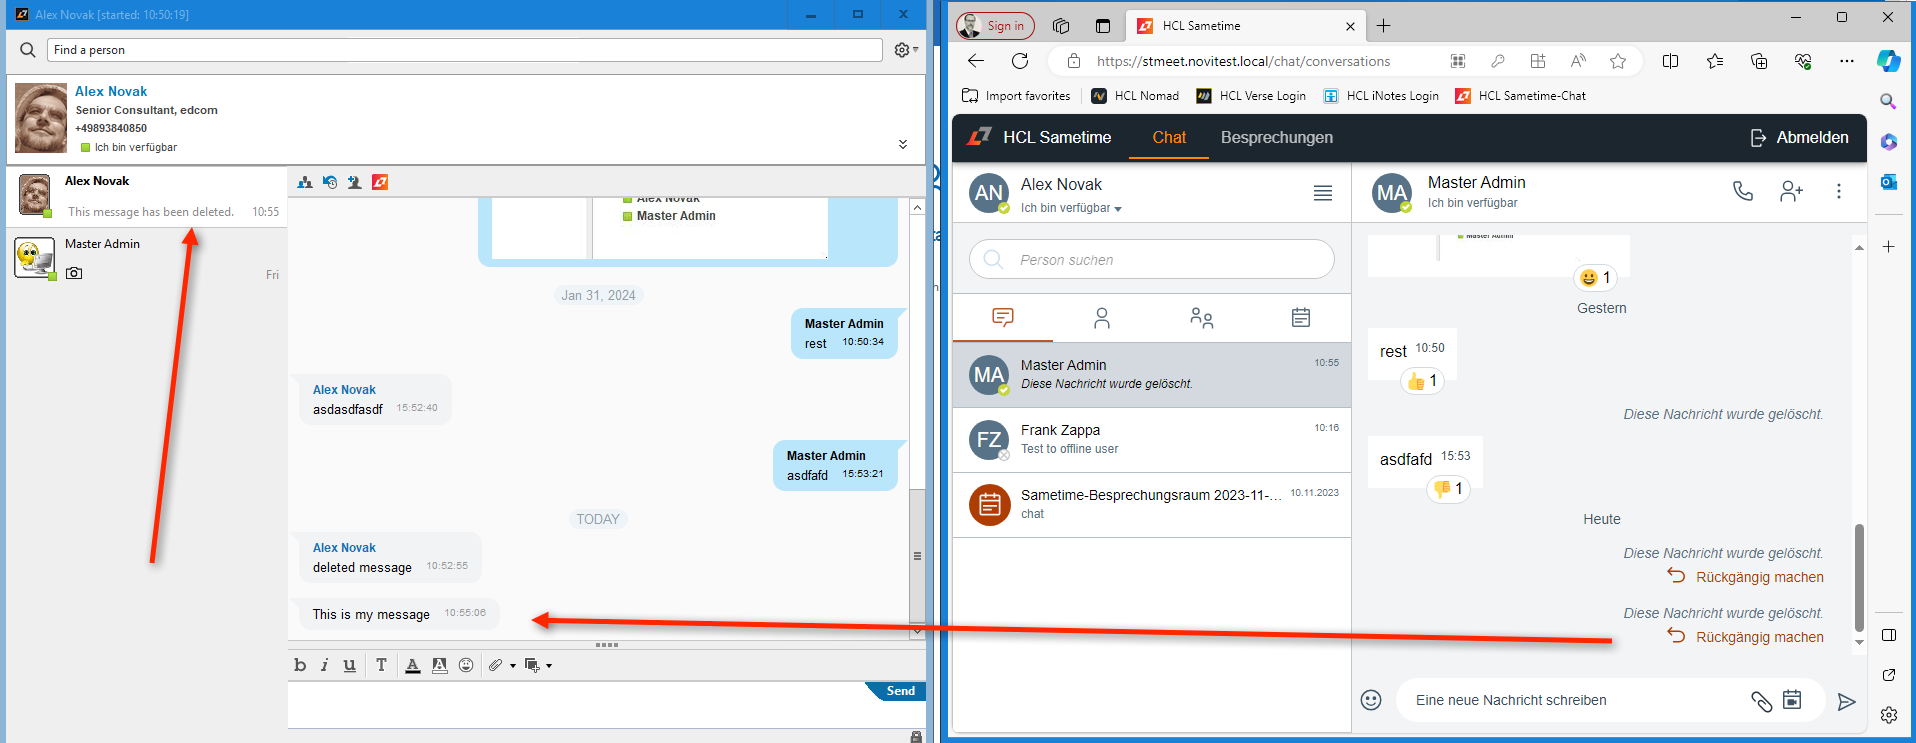The width and height of the screenshot is (1916, 743).
Task: Toggle thumbs up reaction on rest message
Action: point(1423,381)
